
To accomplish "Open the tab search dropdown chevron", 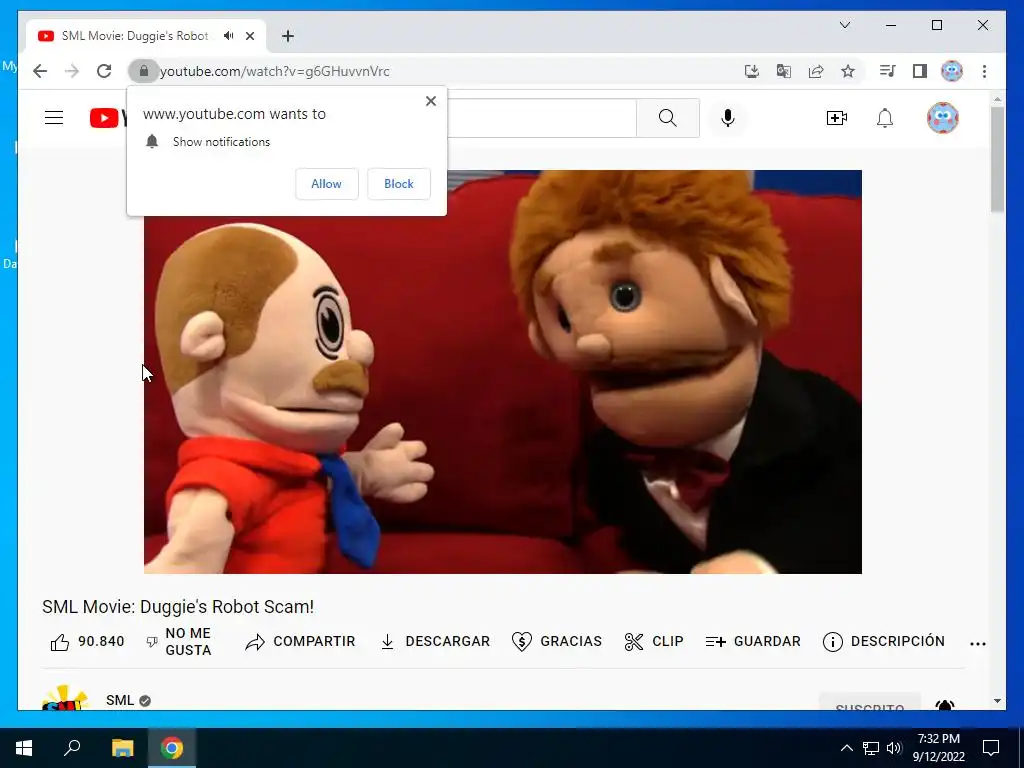I will click(844, 25).
